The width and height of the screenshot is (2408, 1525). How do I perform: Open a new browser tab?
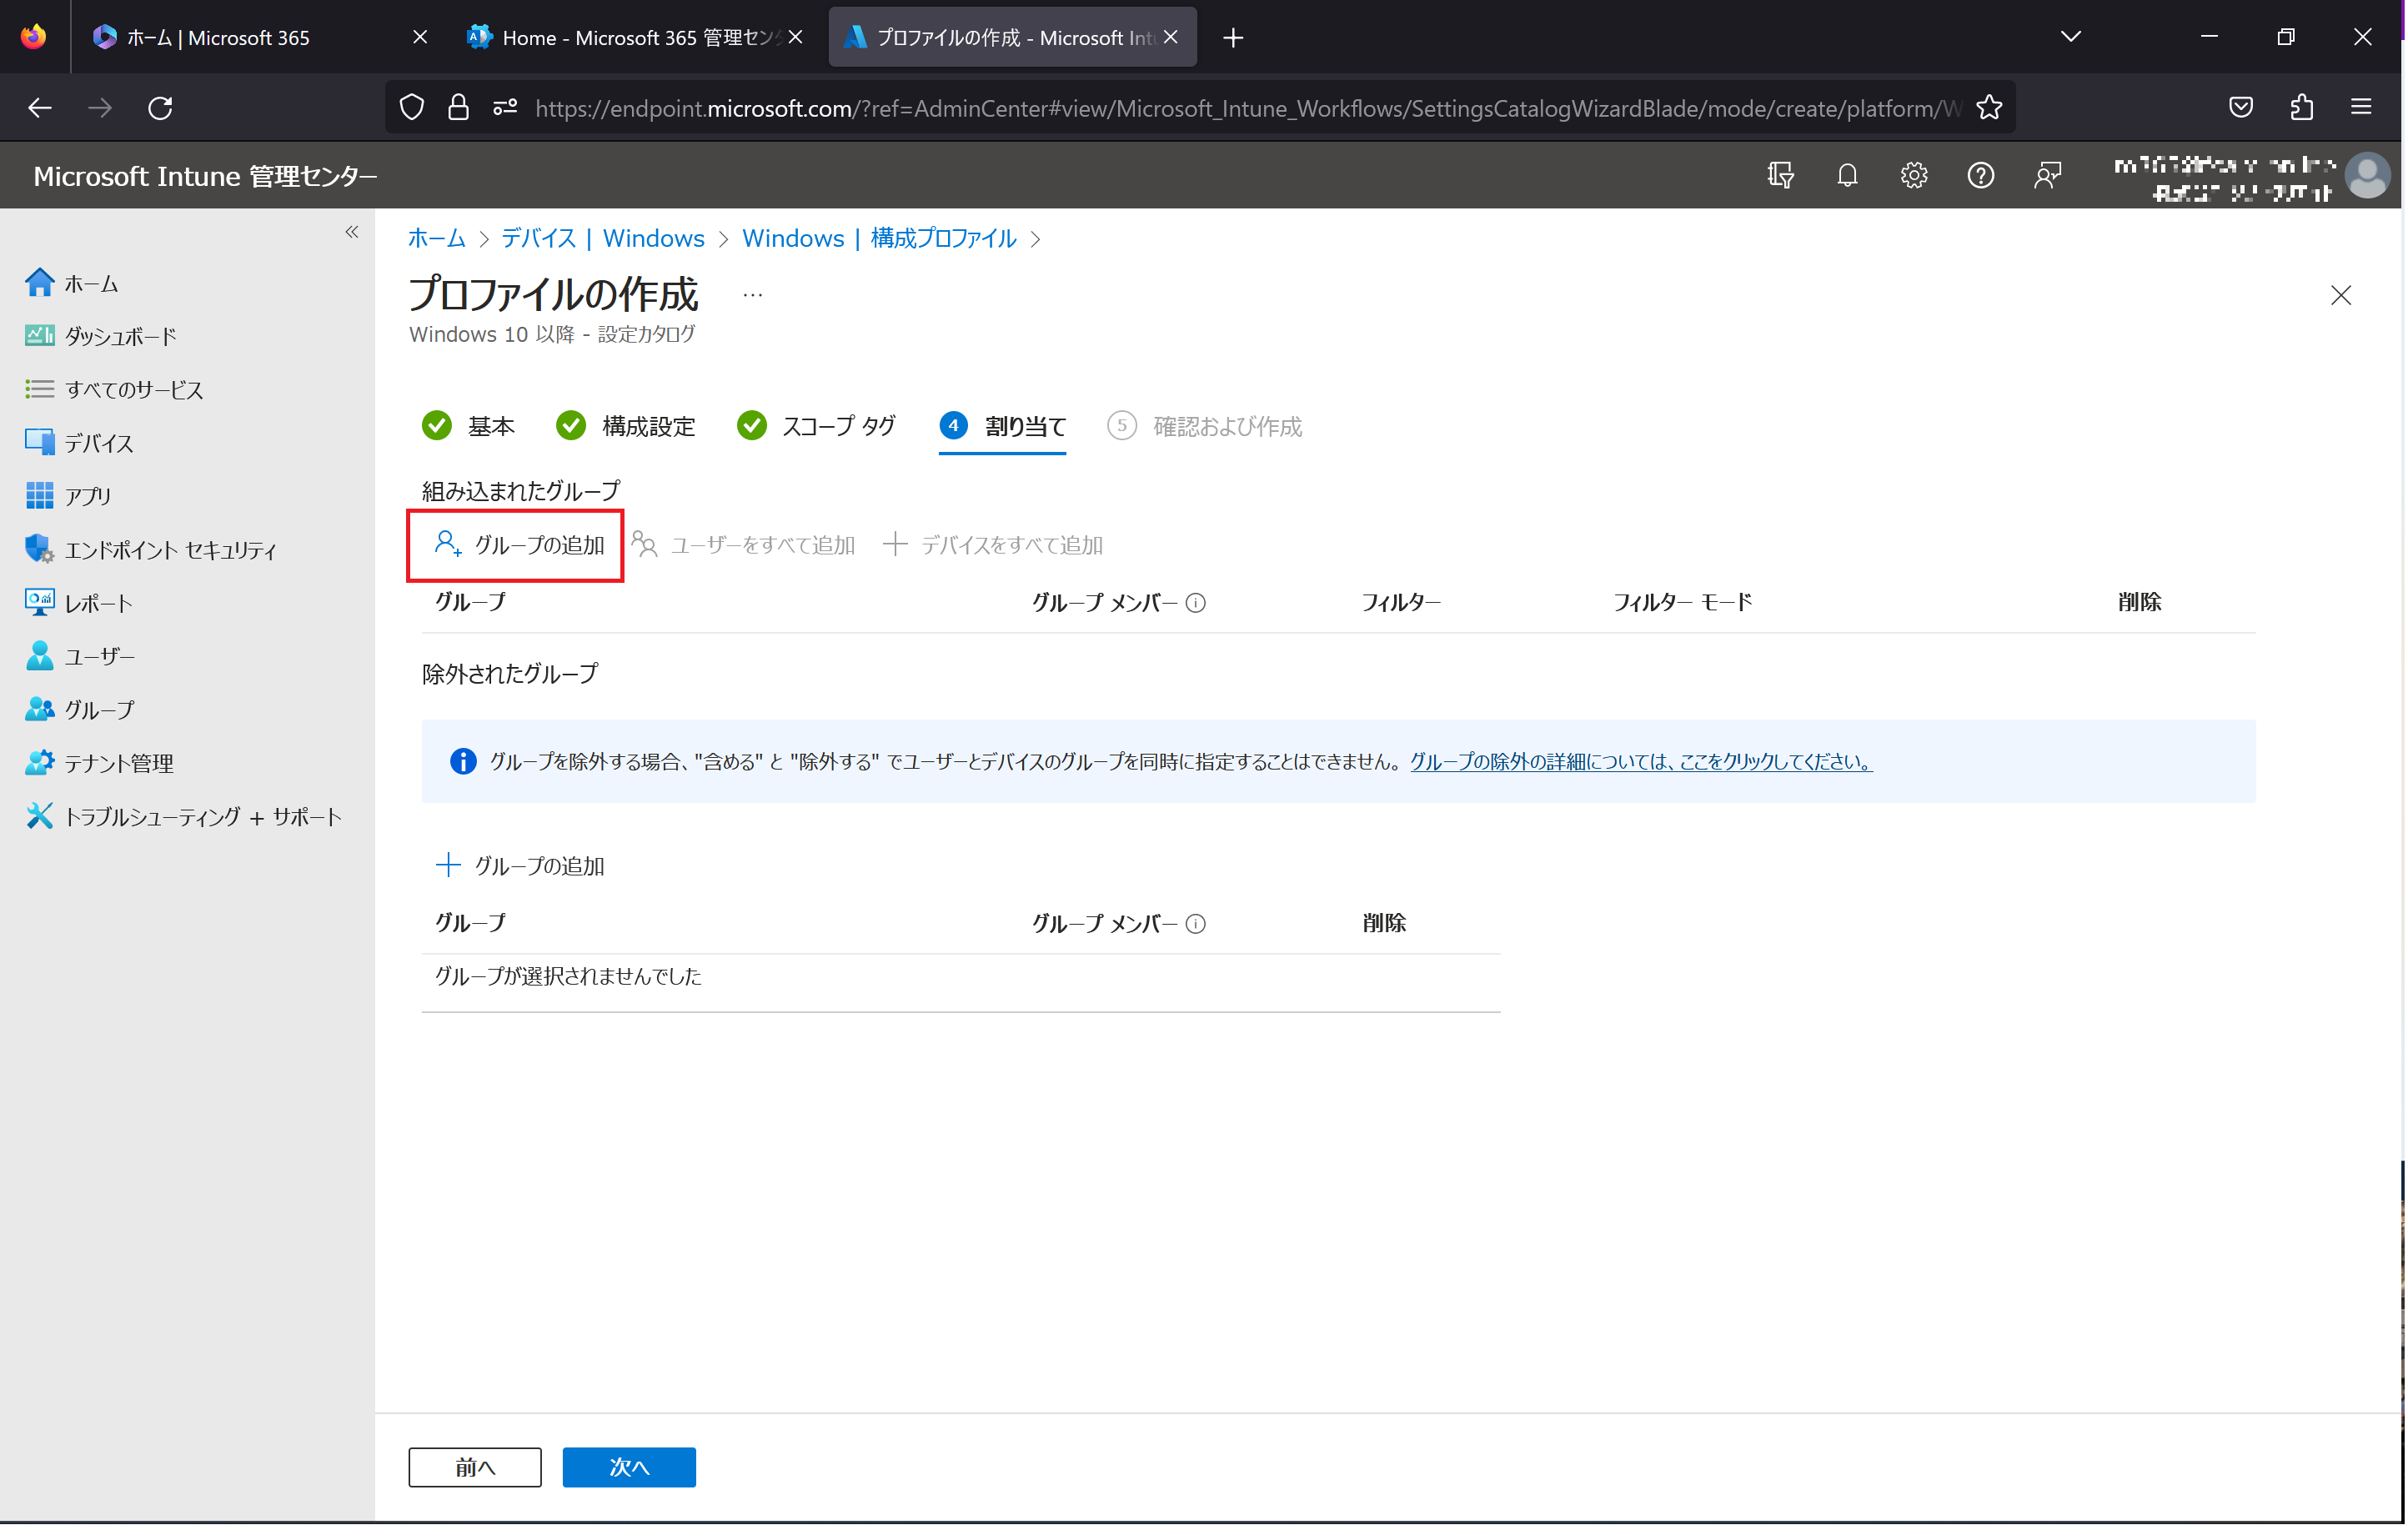(1234, 38)
